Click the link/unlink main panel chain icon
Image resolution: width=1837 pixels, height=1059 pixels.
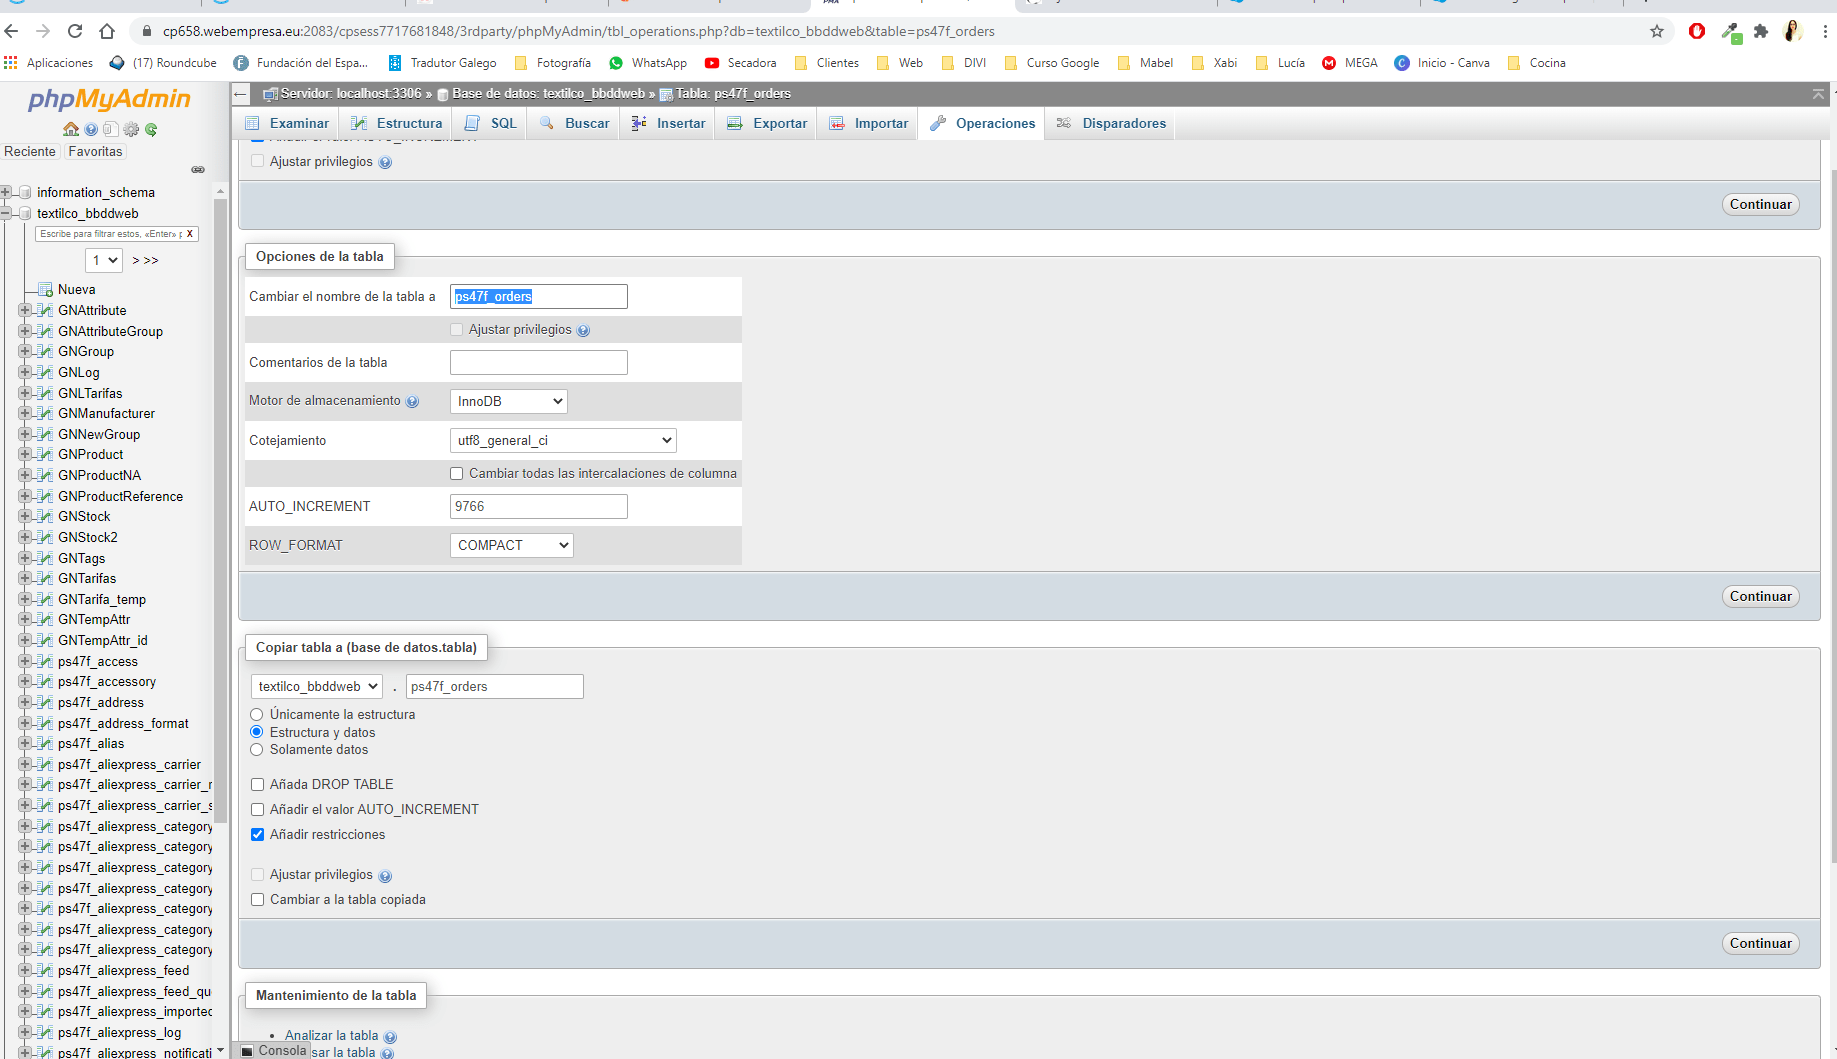pos(198,170)
